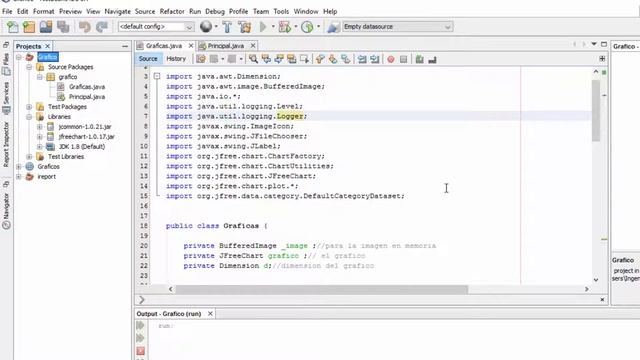Start macro recording with red circle
This screenshot has width=640, height=360.
[391, 59]
